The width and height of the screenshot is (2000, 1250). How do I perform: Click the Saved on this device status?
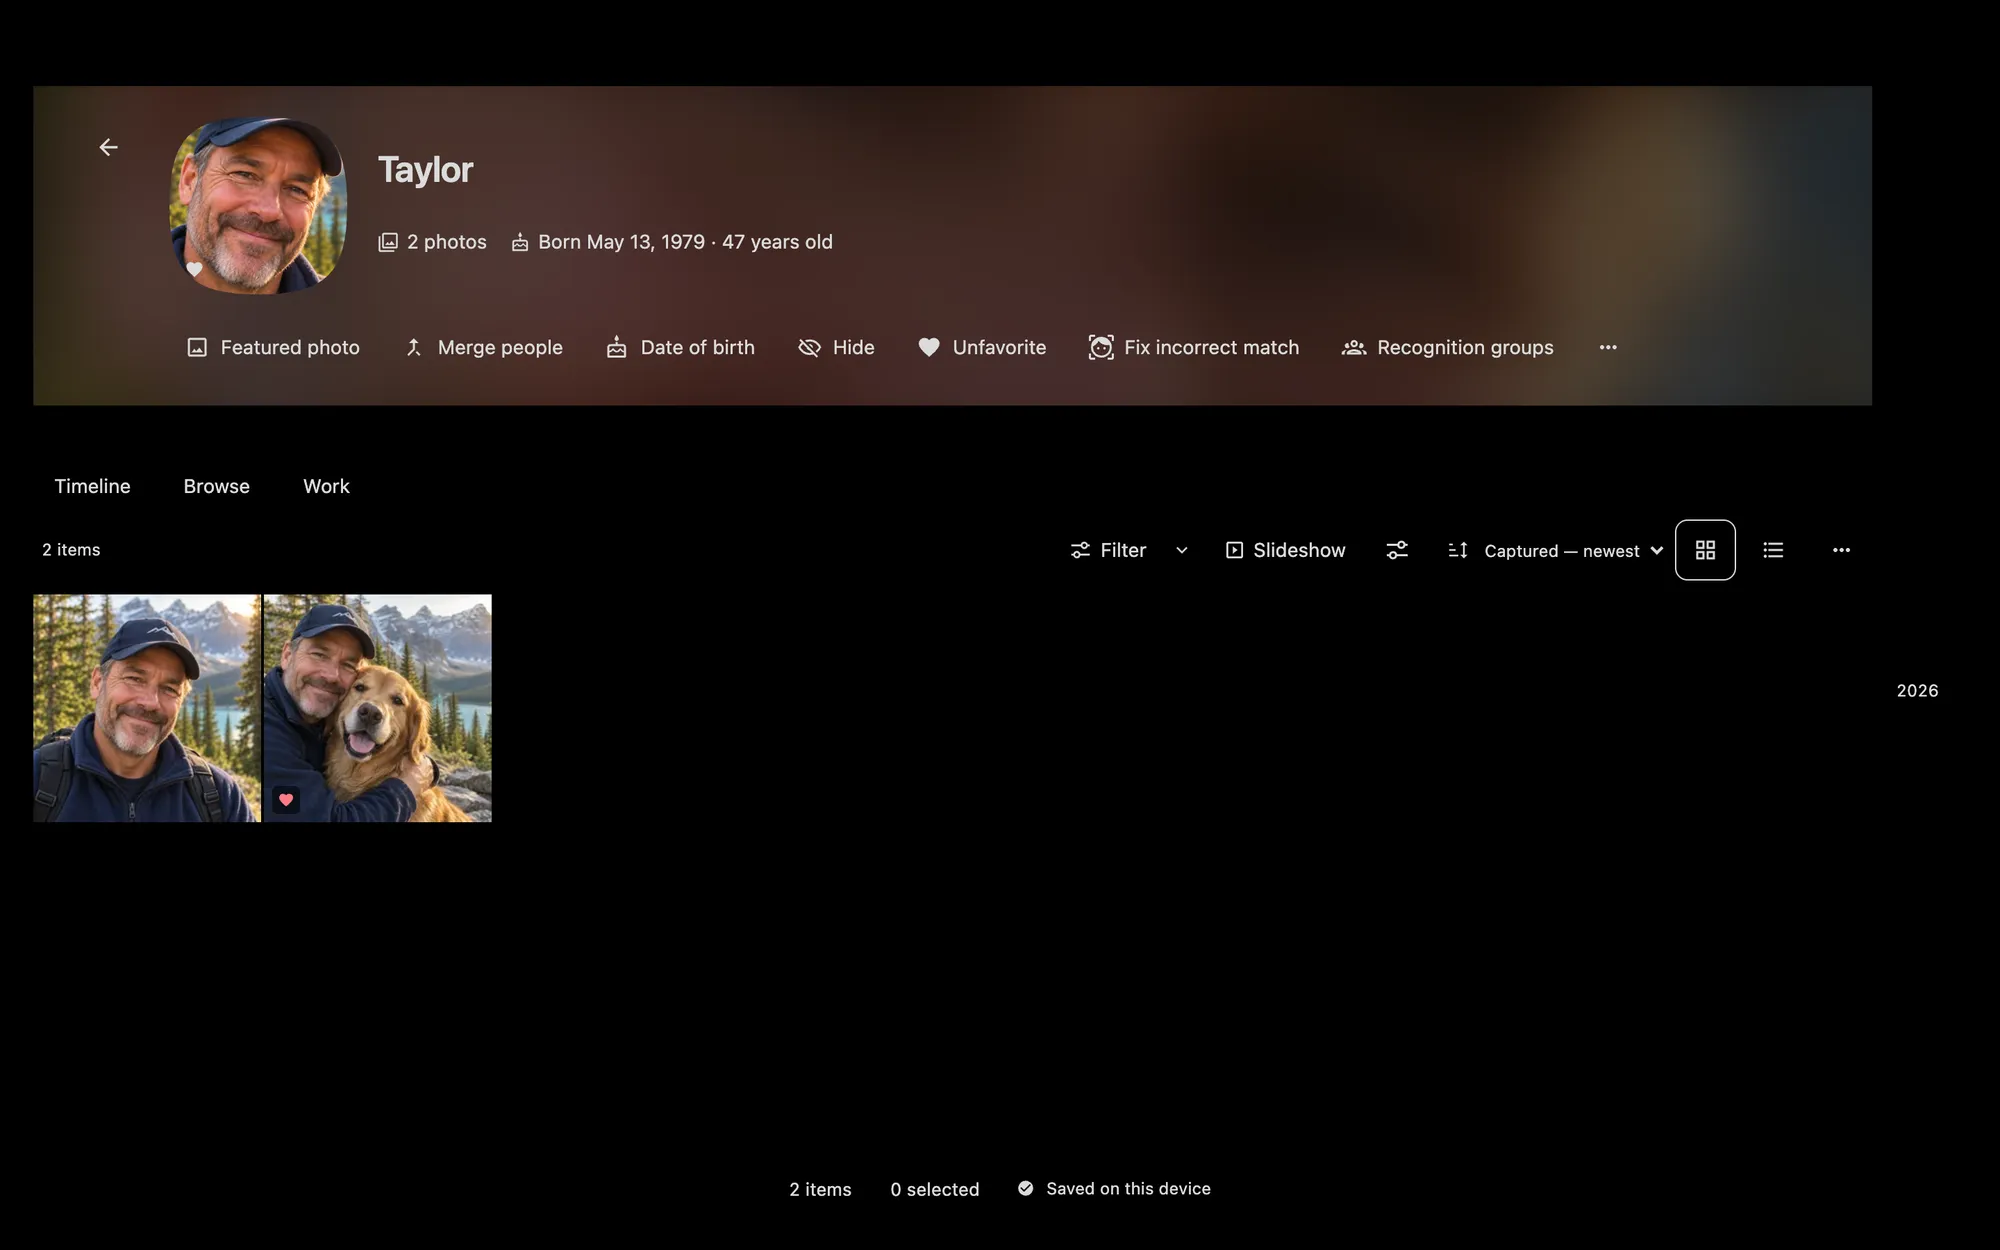(x=1114, y=1188)
